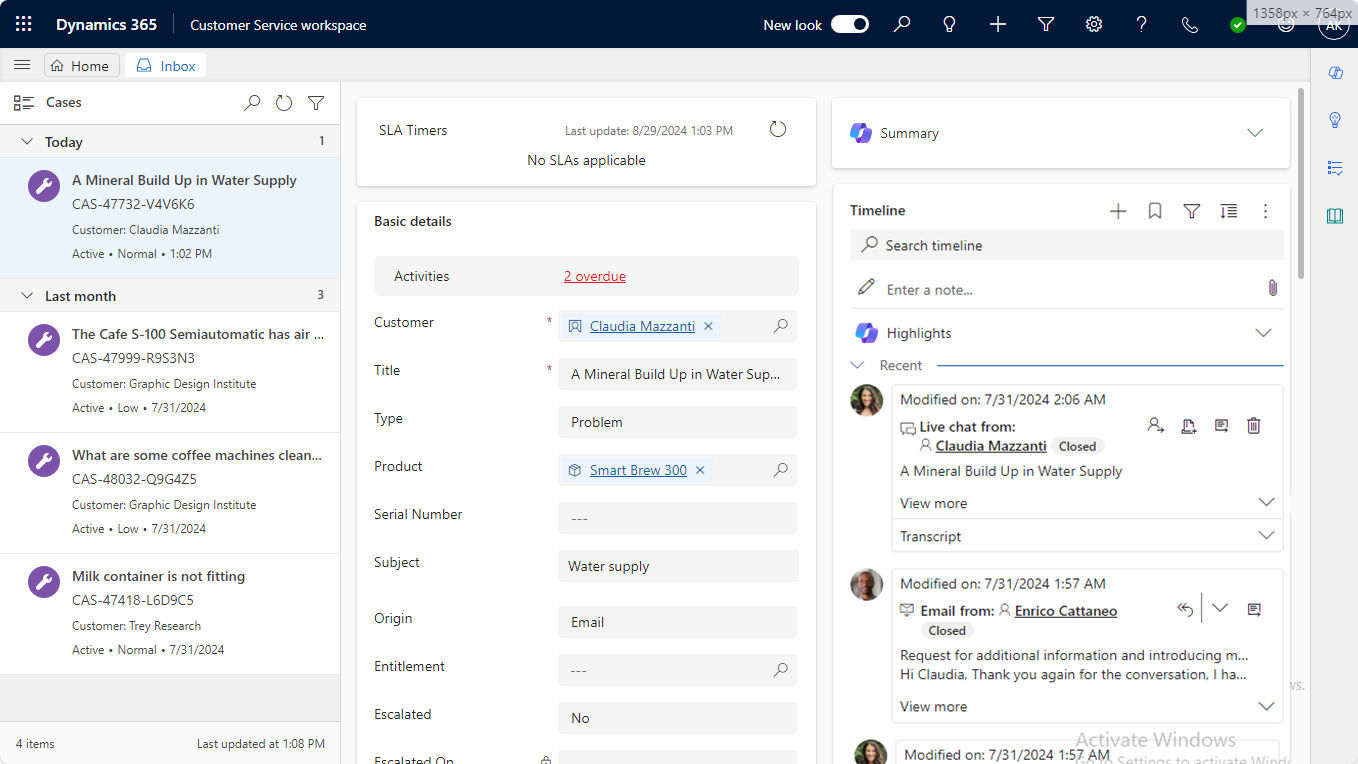Screen dimensions: 1358x764
Task: Add a new timeline record with plus icon
Action: pyautogui.click(x=1118, y=211)
